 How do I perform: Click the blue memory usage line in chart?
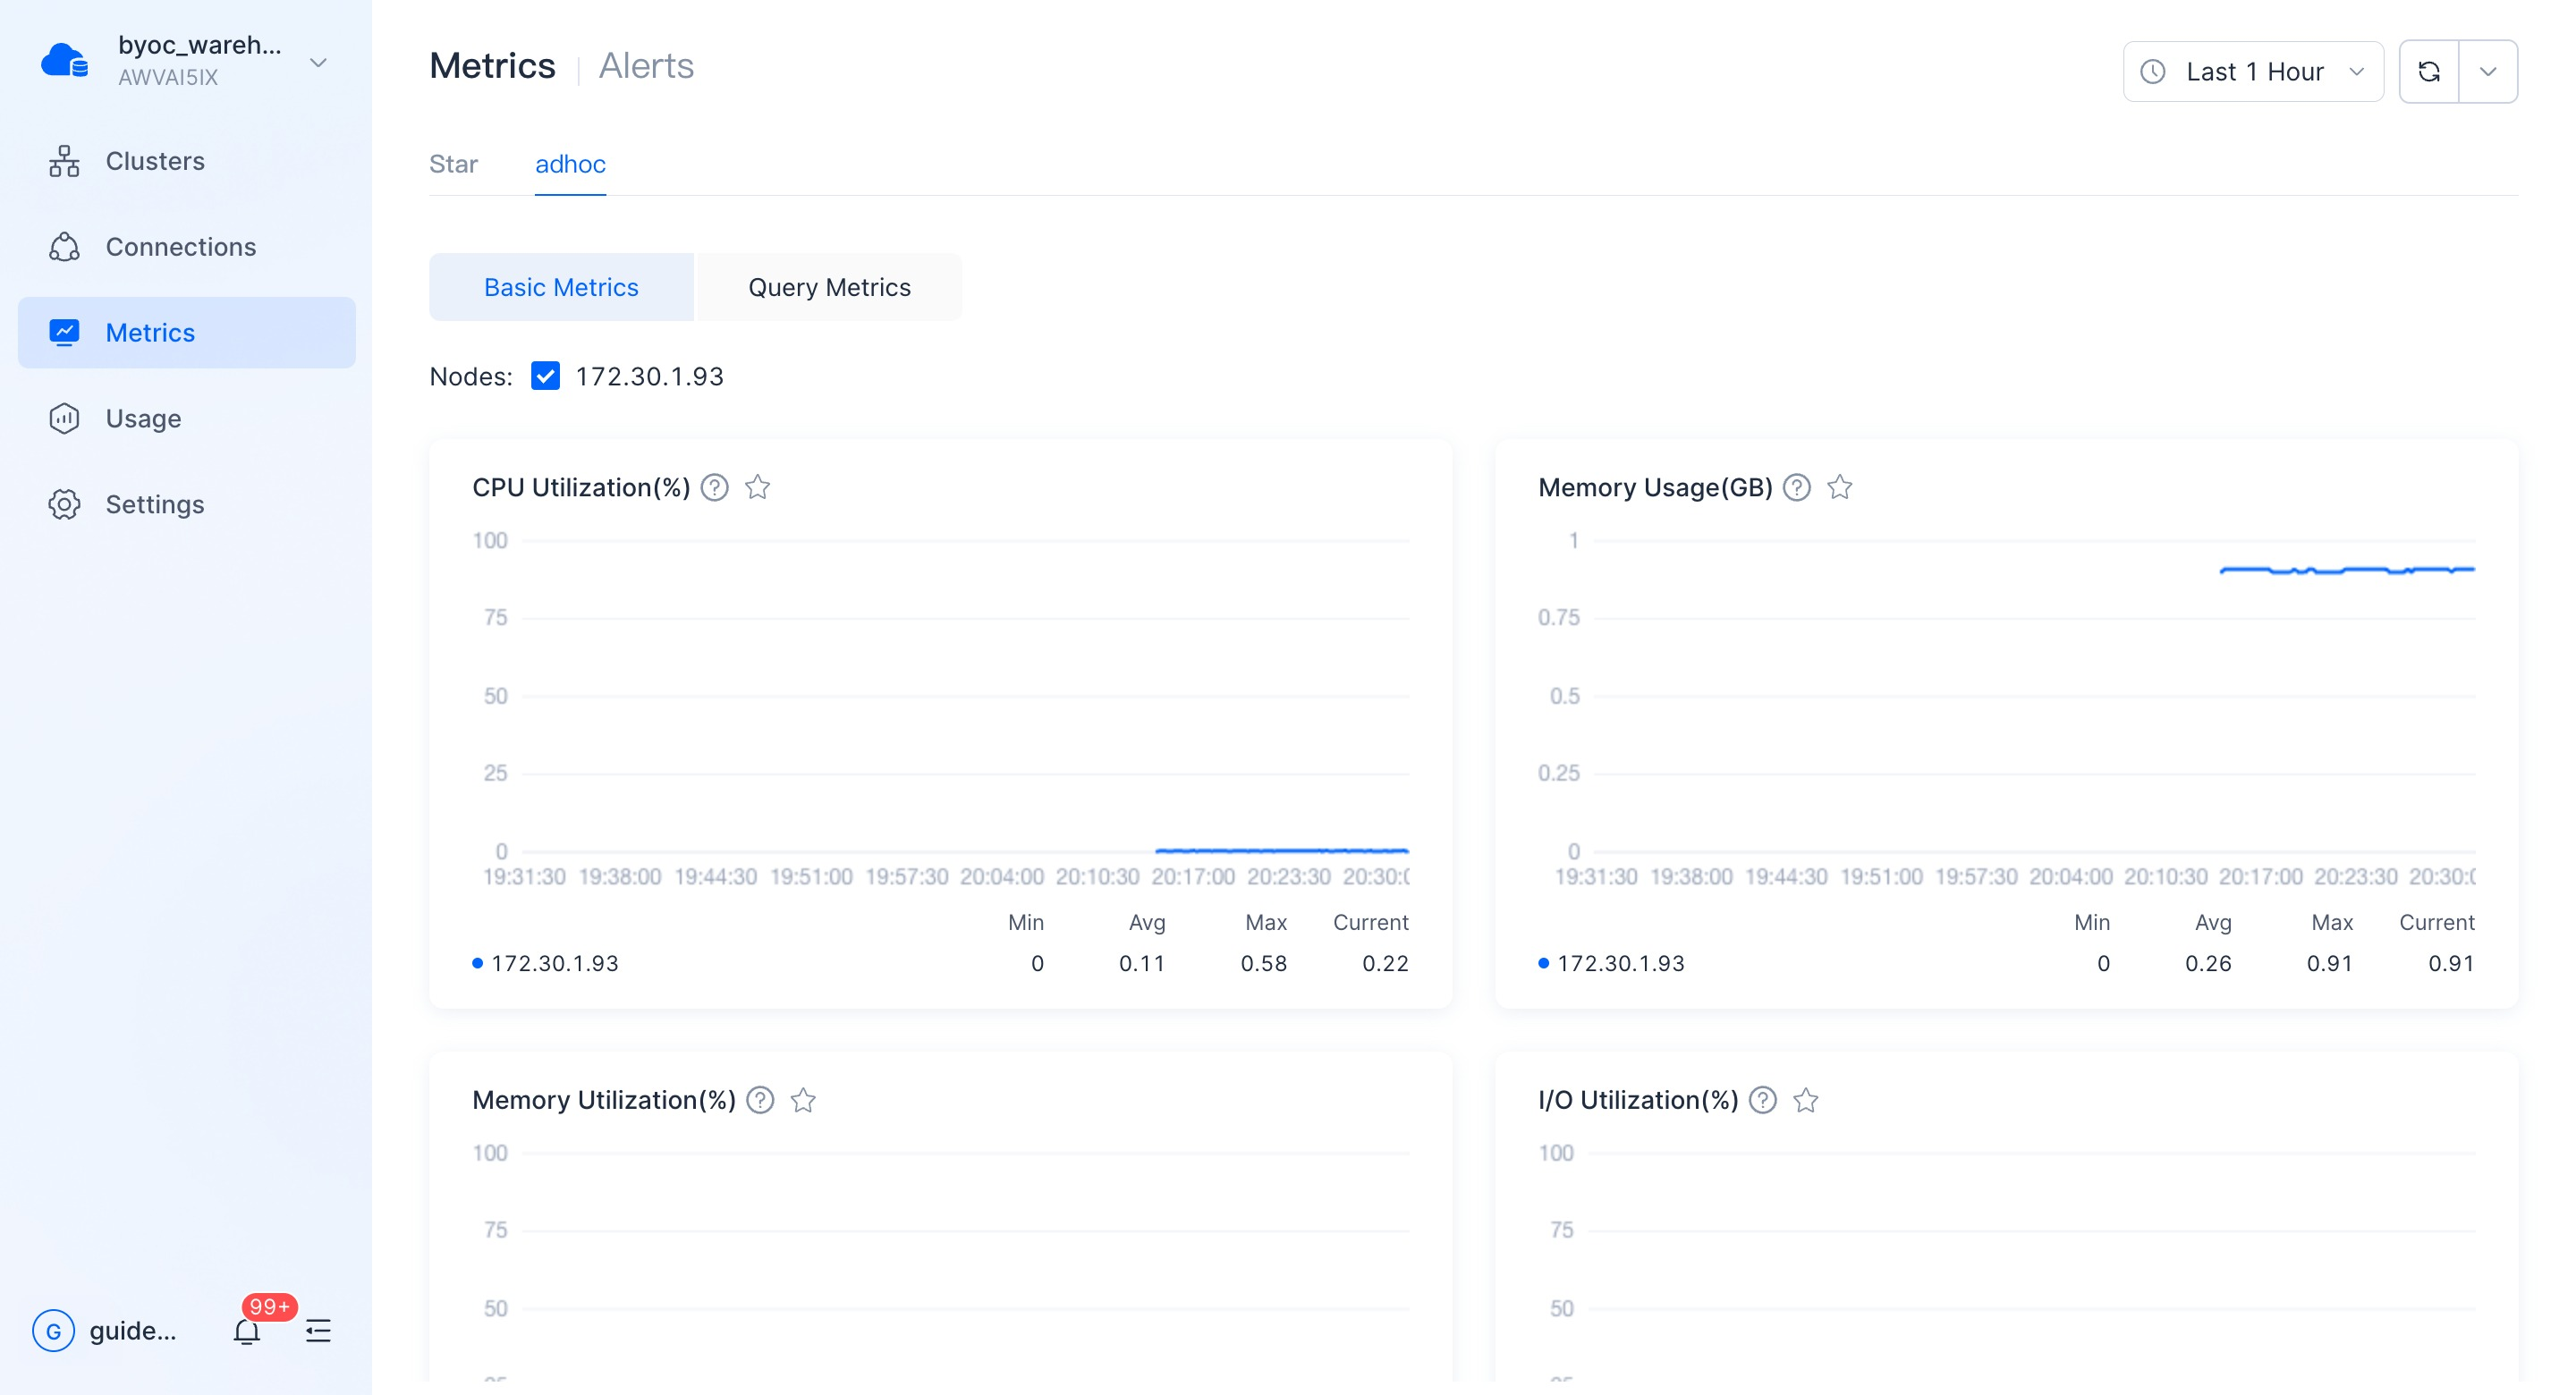(2347, 570)
